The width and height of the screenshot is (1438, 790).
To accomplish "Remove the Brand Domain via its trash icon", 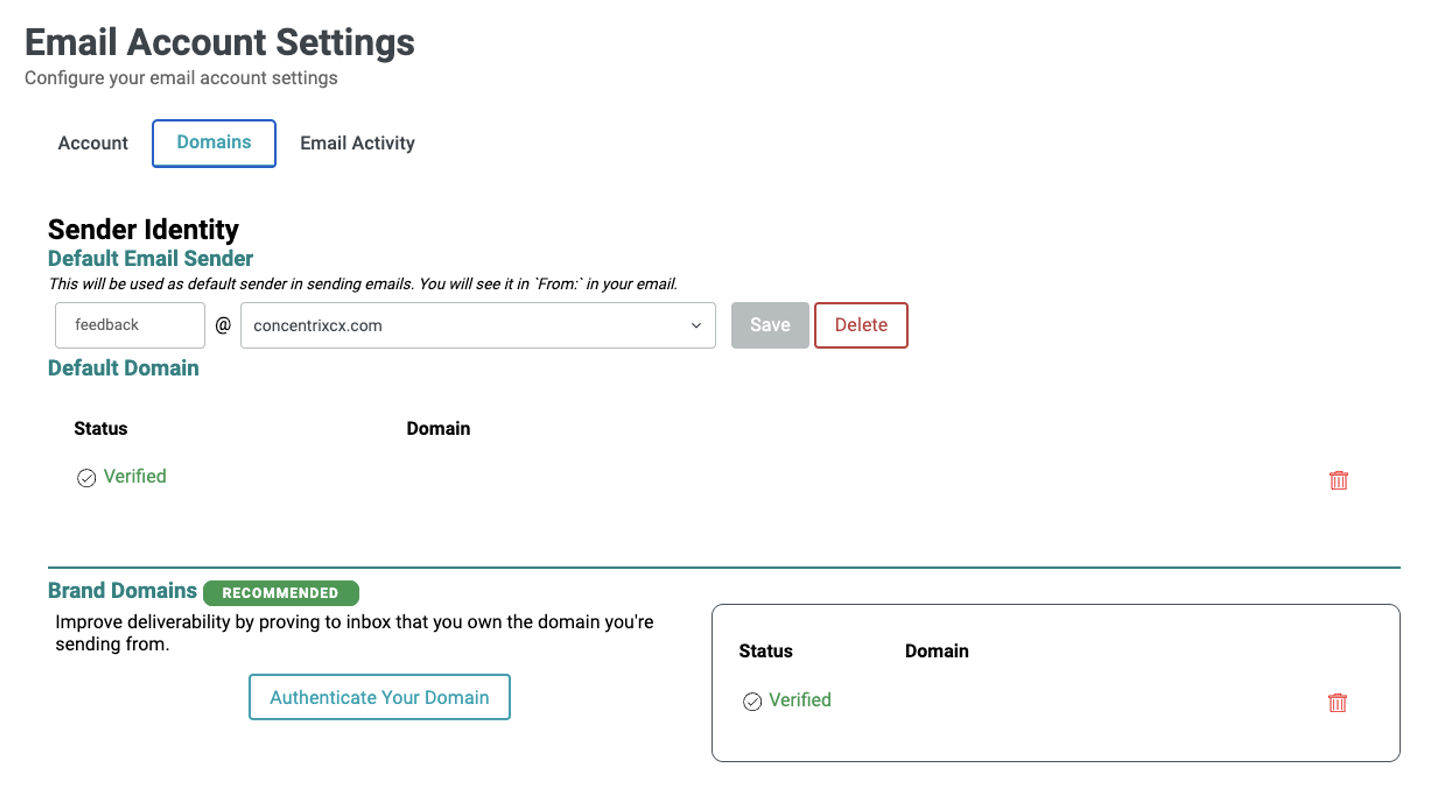I will (x=1338, y=703).
